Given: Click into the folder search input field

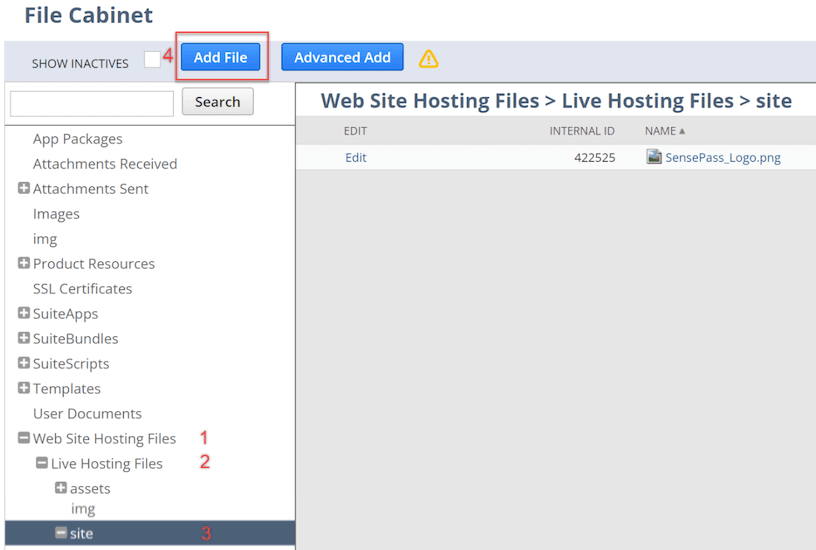Looking at the screenshot, I should click(92, 104).
